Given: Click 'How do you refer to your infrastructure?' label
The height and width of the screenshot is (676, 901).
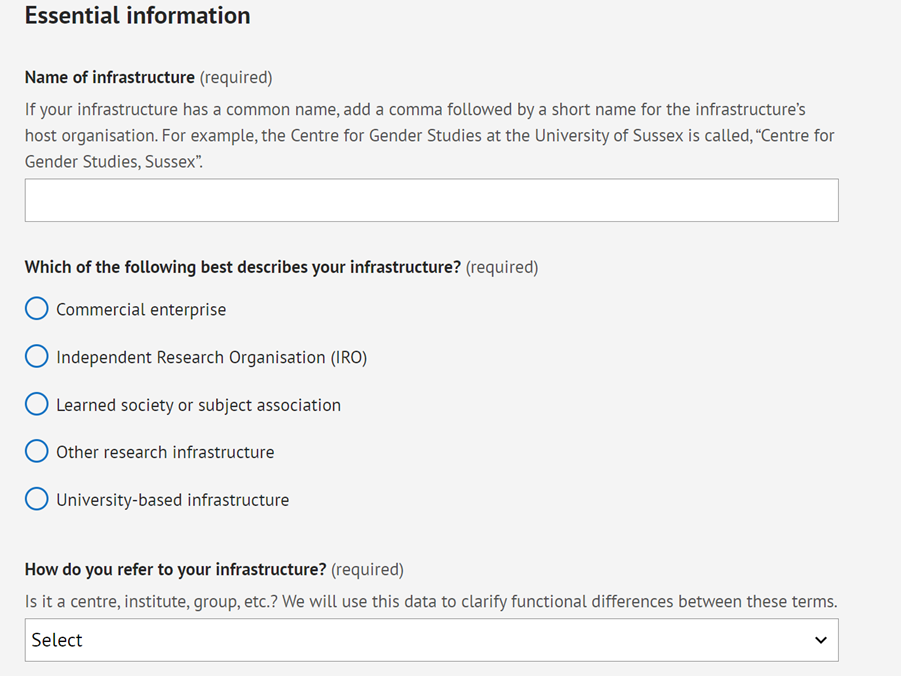Looking at the screenshot, I should tap(175, 569).
